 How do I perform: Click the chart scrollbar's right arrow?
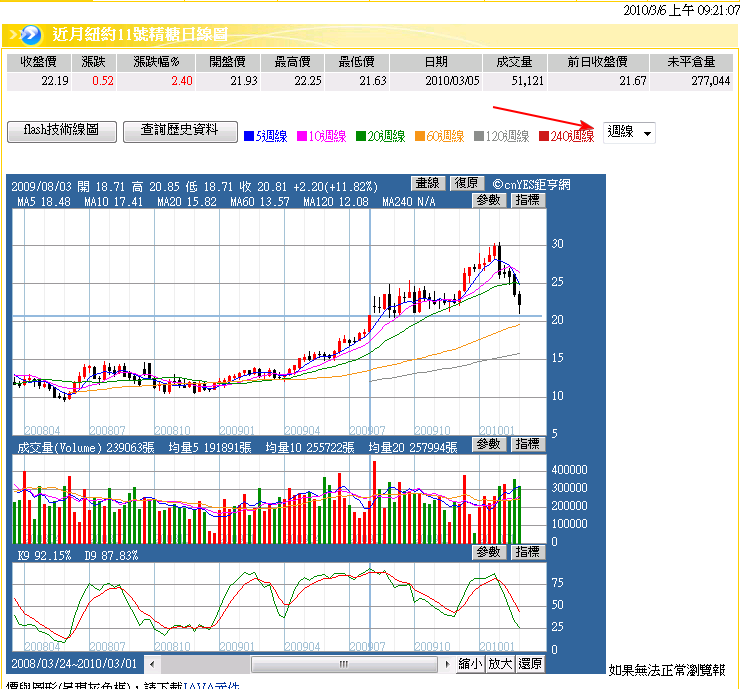pos(447,664)
